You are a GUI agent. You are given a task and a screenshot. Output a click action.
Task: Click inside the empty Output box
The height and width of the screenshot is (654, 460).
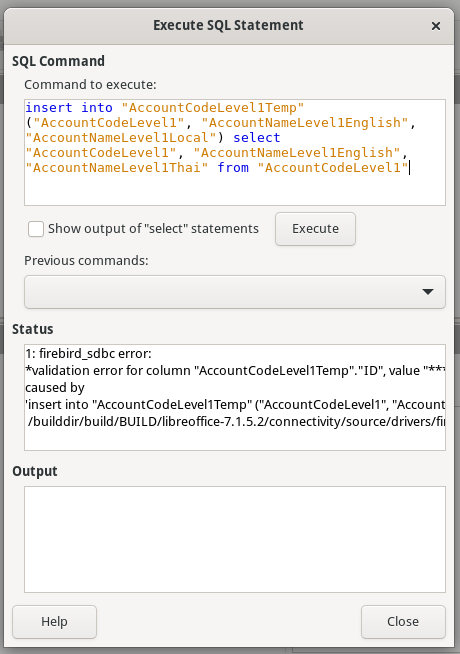point(235,539)
